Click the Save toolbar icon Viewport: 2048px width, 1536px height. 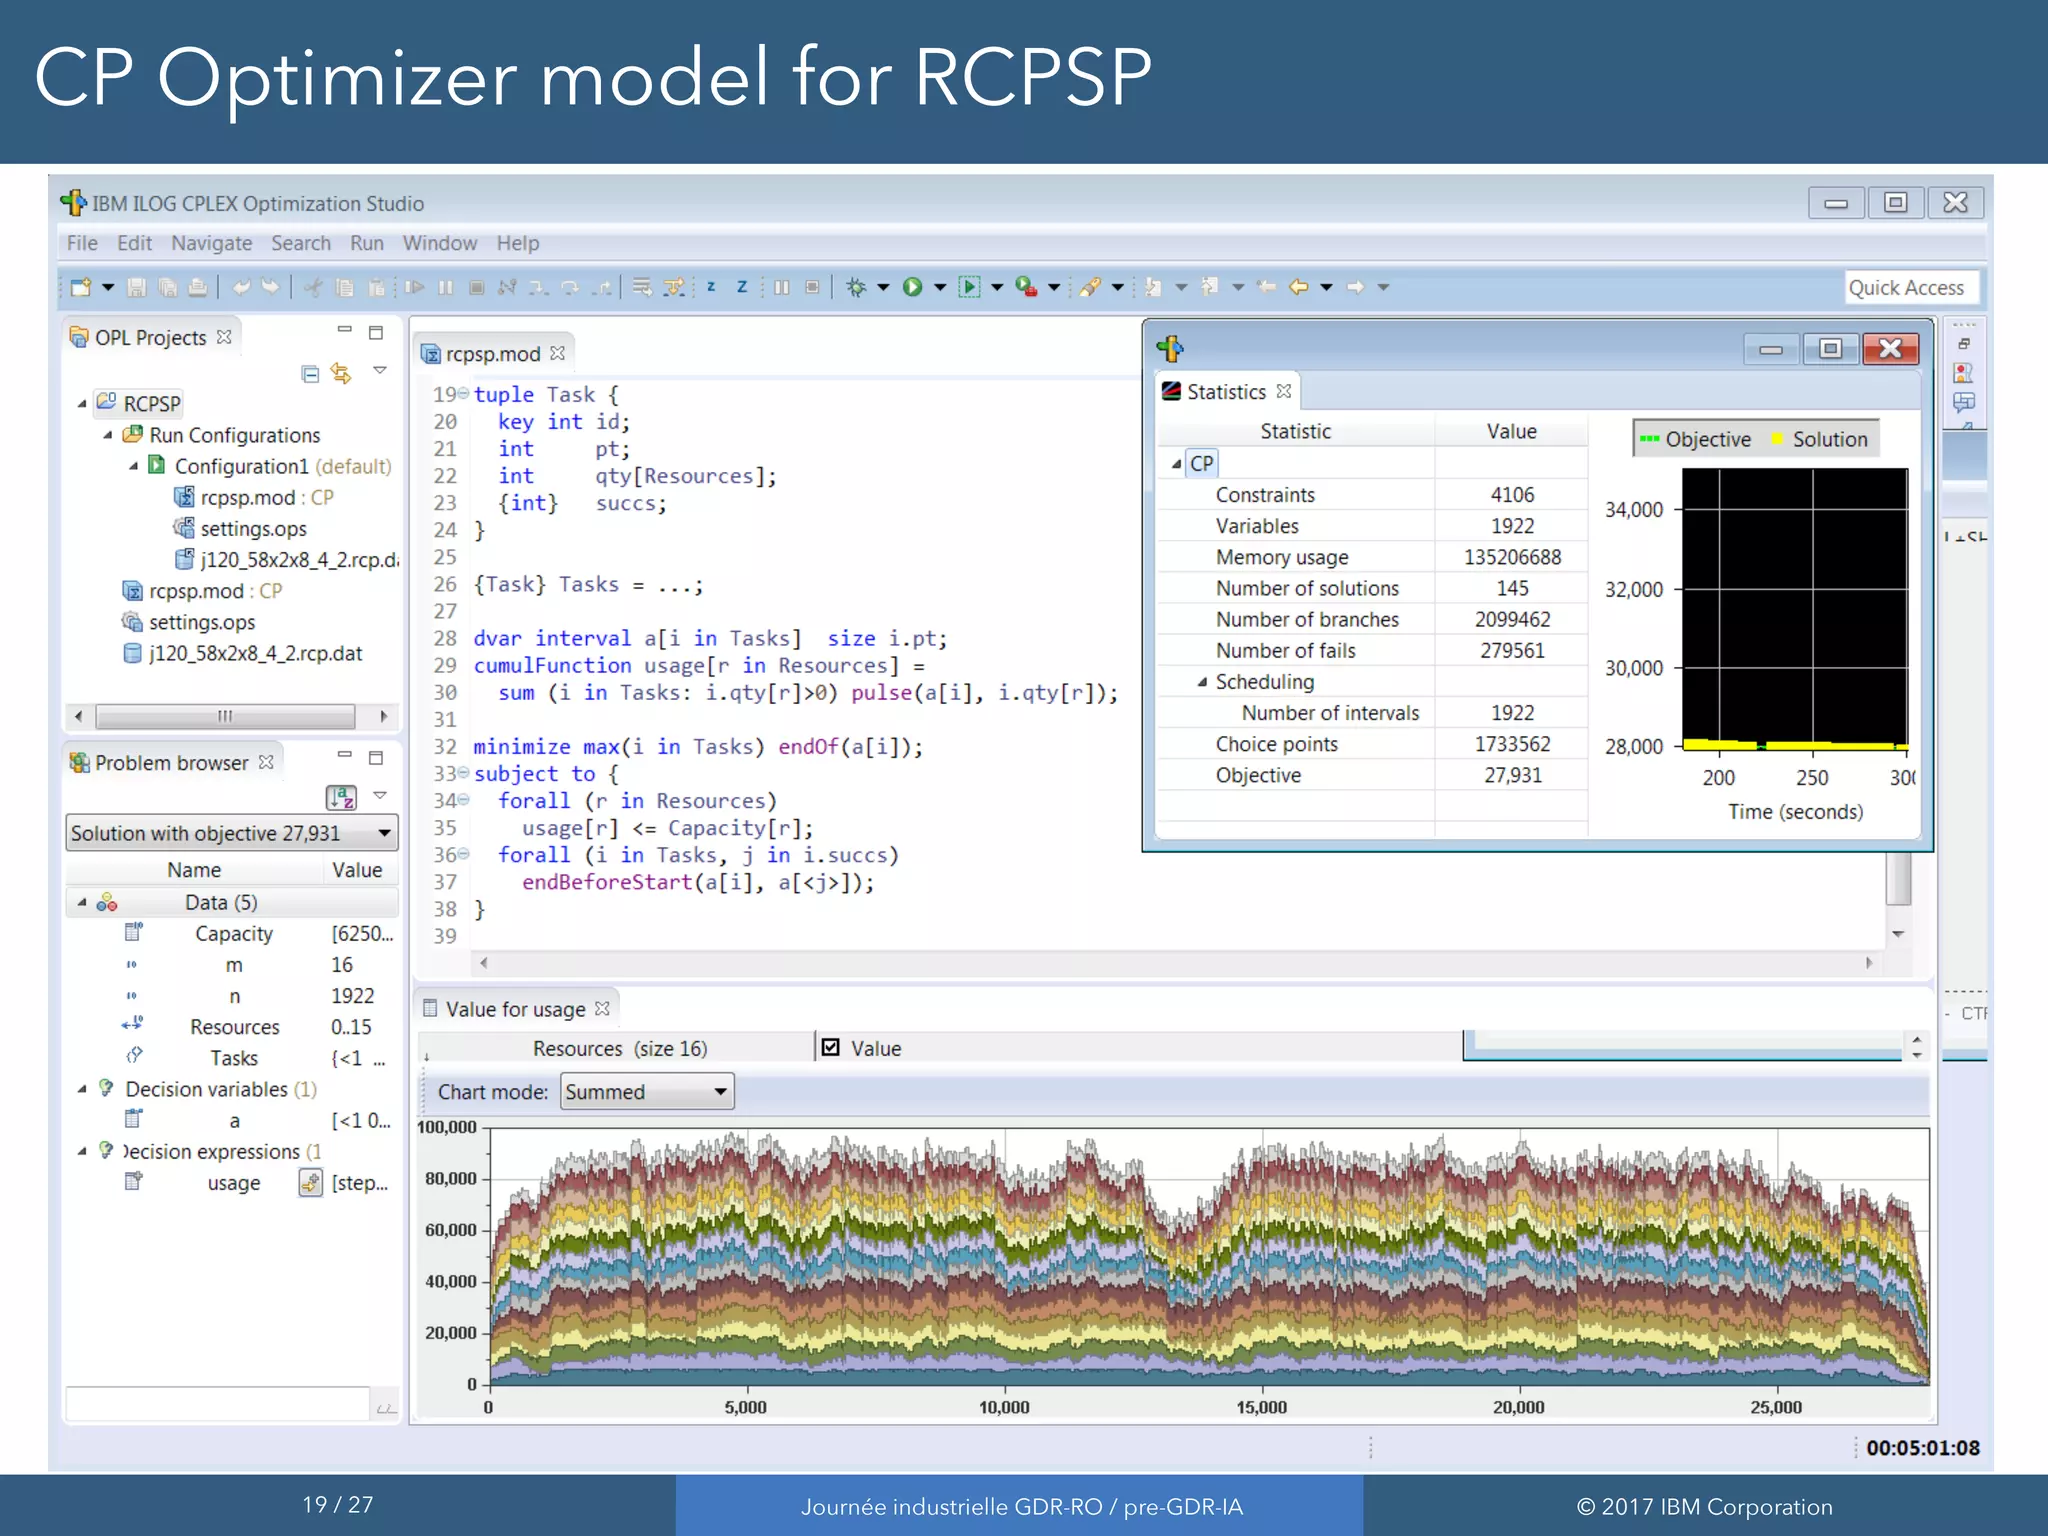pos(137,288)
